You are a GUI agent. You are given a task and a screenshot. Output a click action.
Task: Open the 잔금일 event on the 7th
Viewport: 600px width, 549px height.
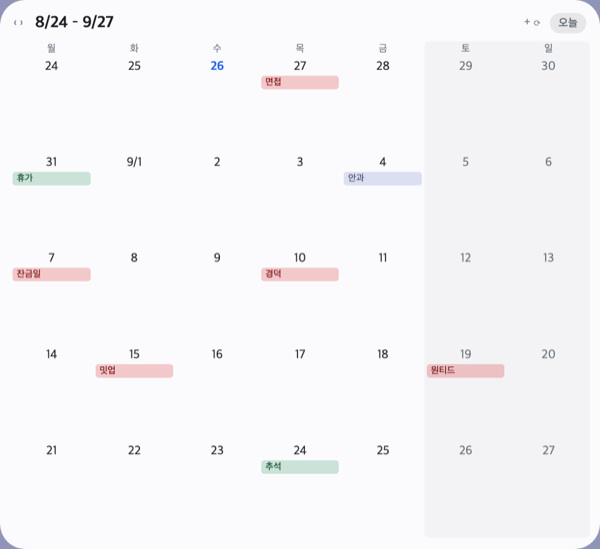pos(51,274)
